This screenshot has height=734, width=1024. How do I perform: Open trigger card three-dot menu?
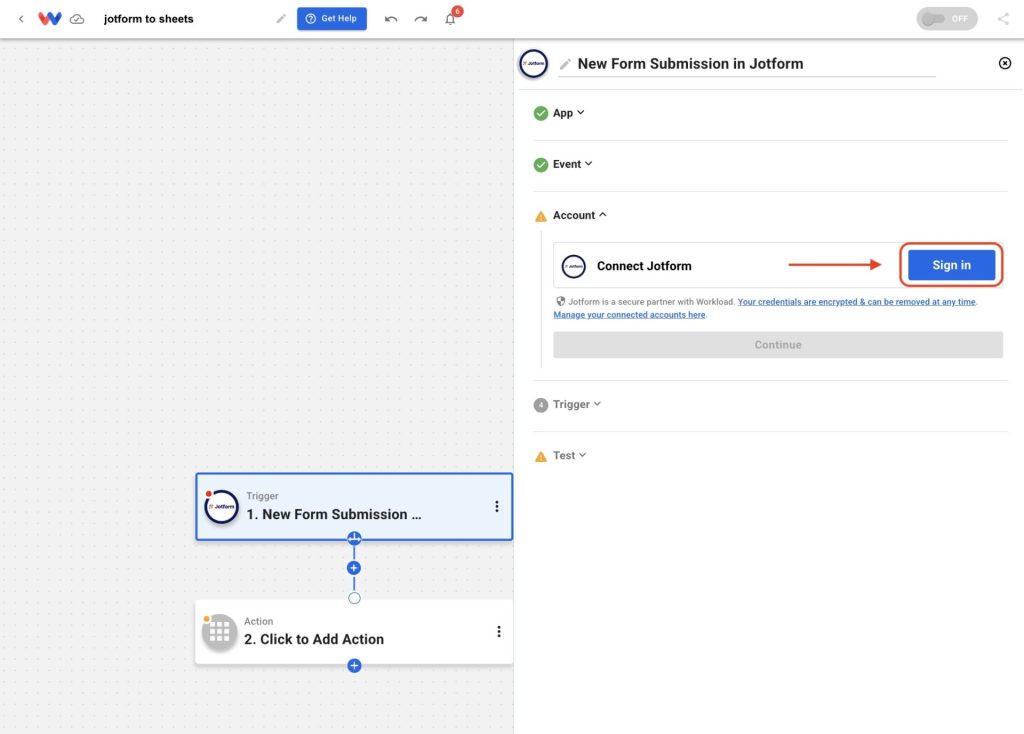[x=497, y=507]
